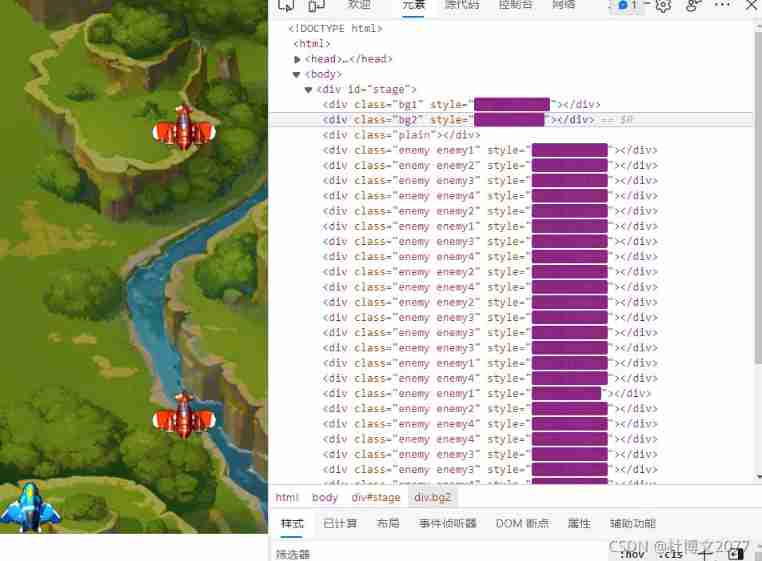The image size is (762, 561).
Task: Select the last fully visible enemy3 row
Action: click(490, 470)
